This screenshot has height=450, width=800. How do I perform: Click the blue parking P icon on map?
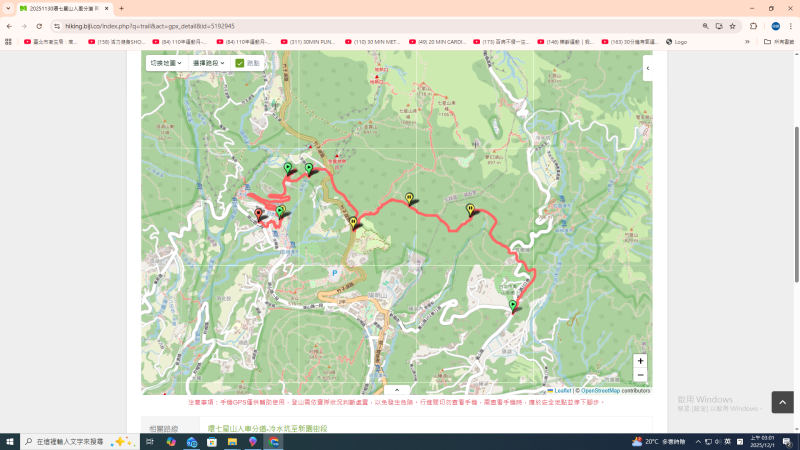tap(334, 272)
